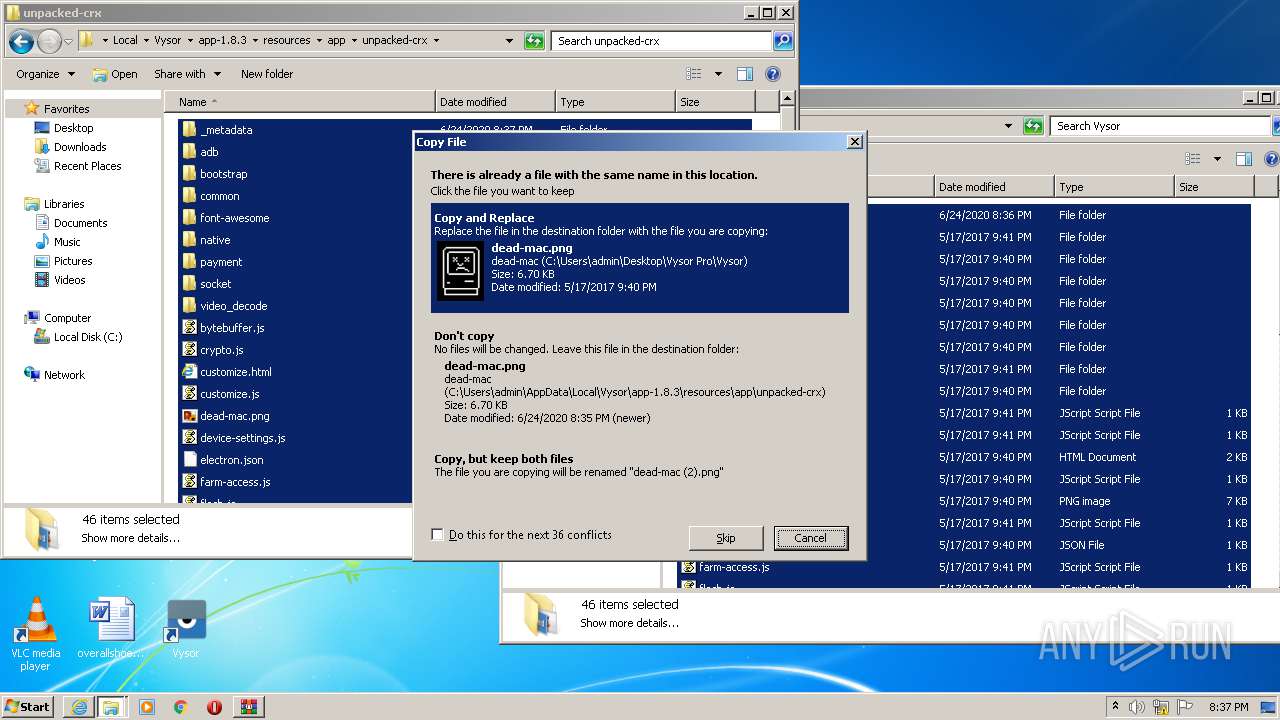The image size is (1280, 720).
Task: Open Internet Explorer from taskbar
Action: [79, 707]
